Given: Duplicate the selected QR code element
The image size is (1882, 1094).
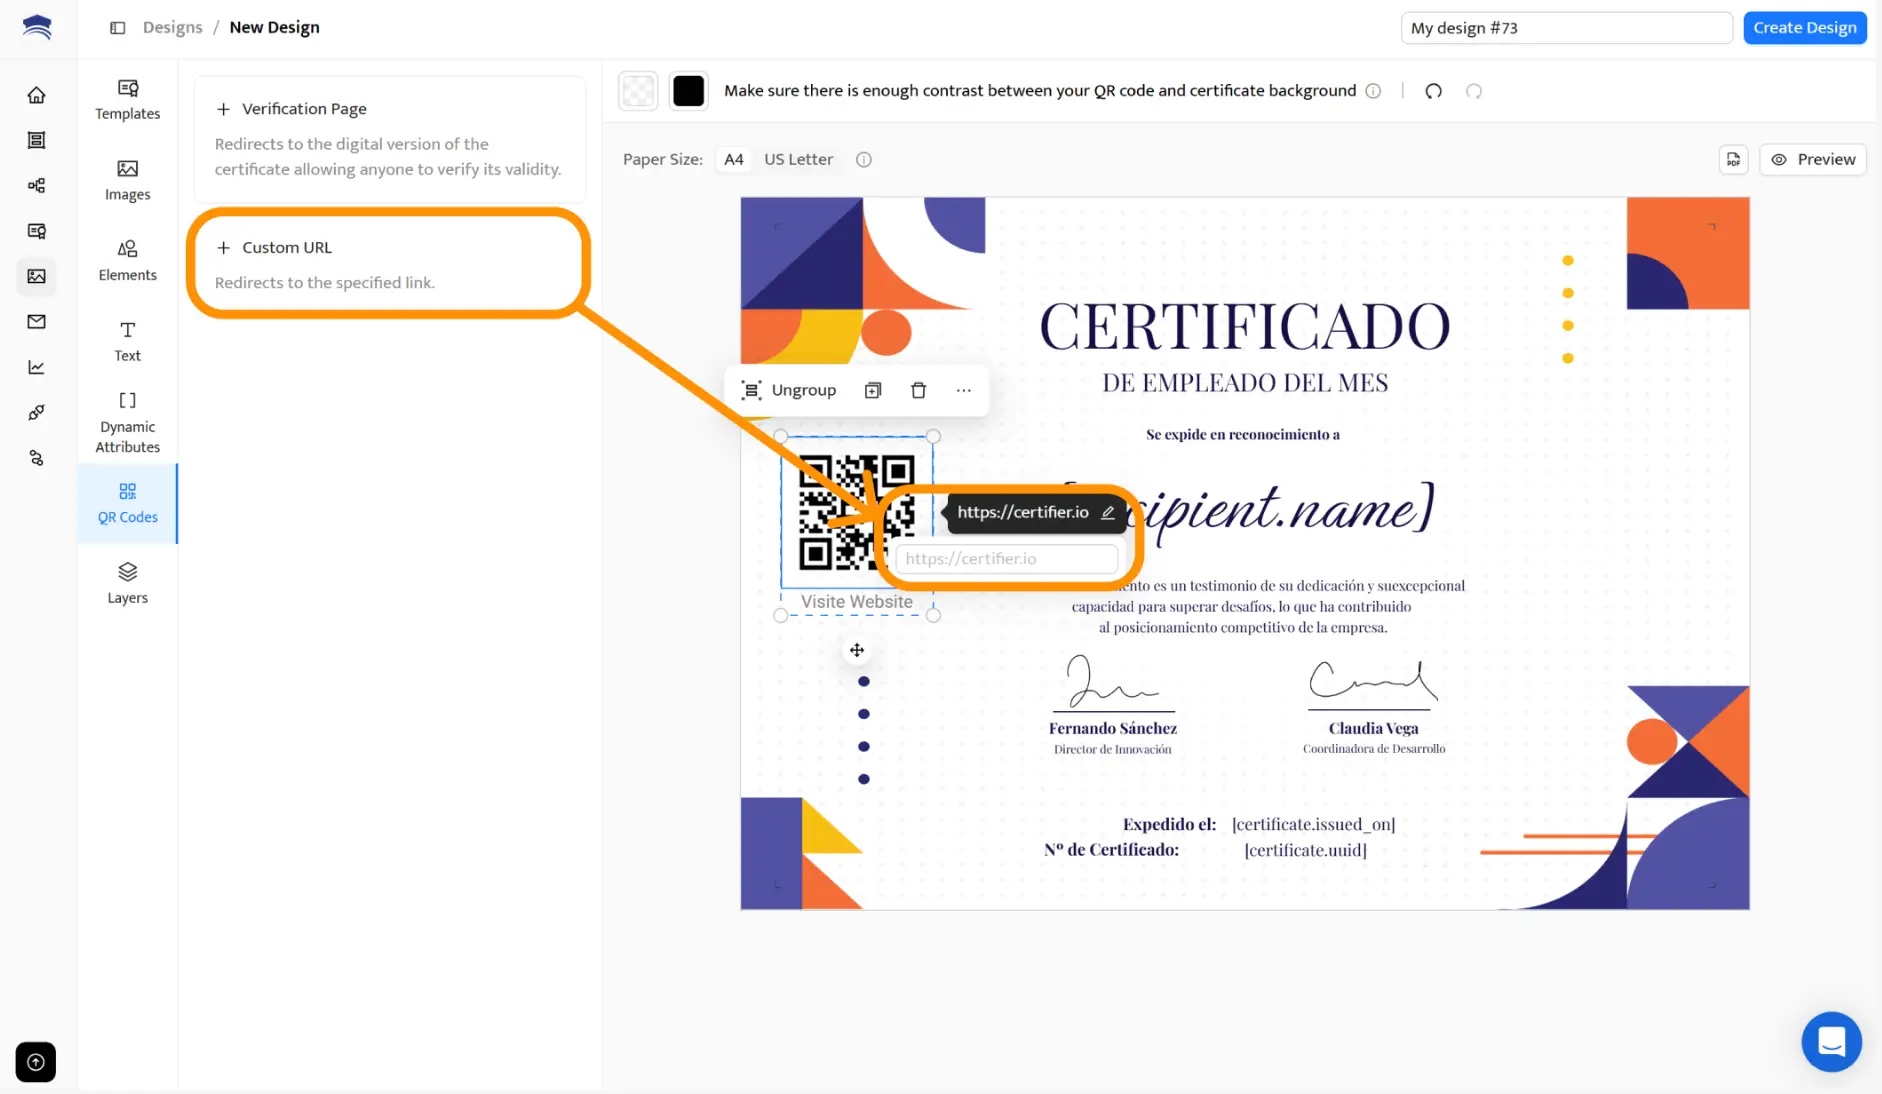Looking at the screenshot, I should 872,390.
